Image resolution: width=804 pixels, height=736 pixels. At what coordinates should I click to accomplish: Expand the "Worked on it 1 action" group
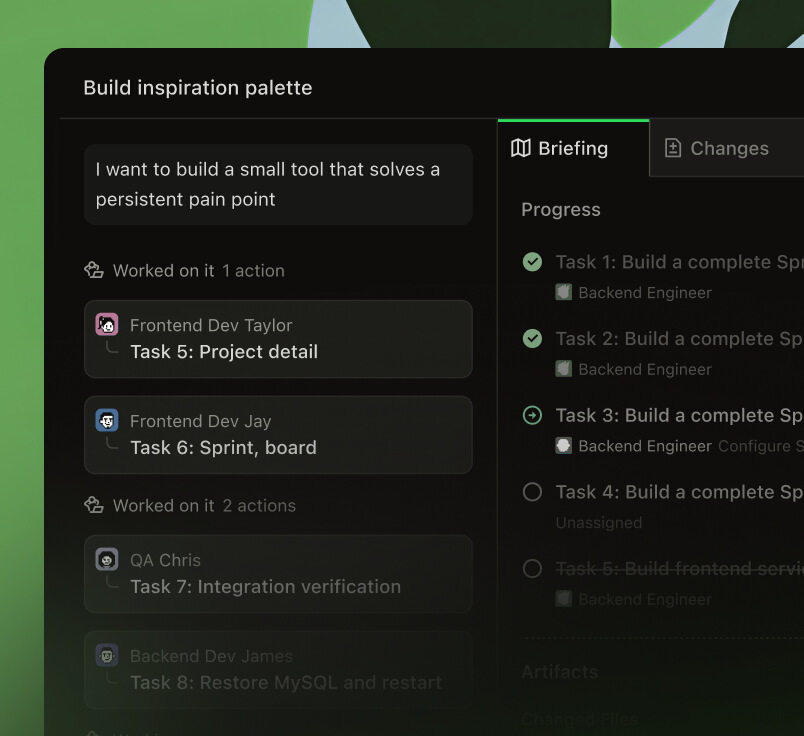[x=185, y=270]
